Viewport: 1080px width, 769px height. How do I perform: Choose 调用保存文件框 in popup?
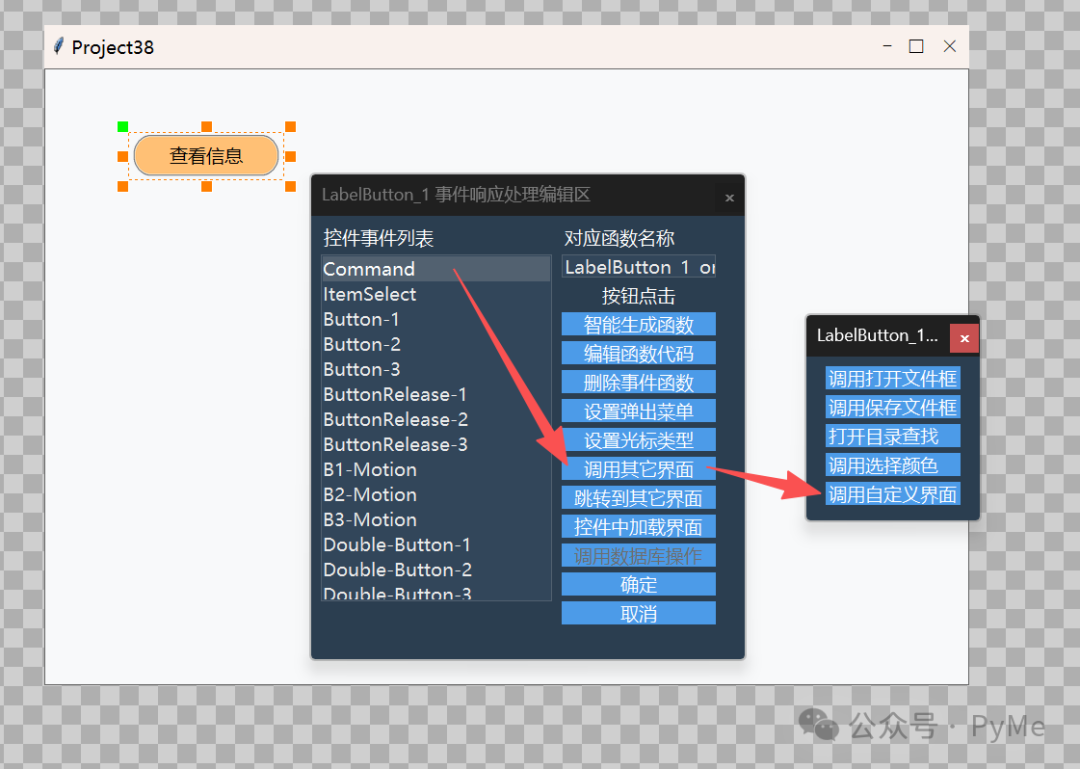[893, 407]
